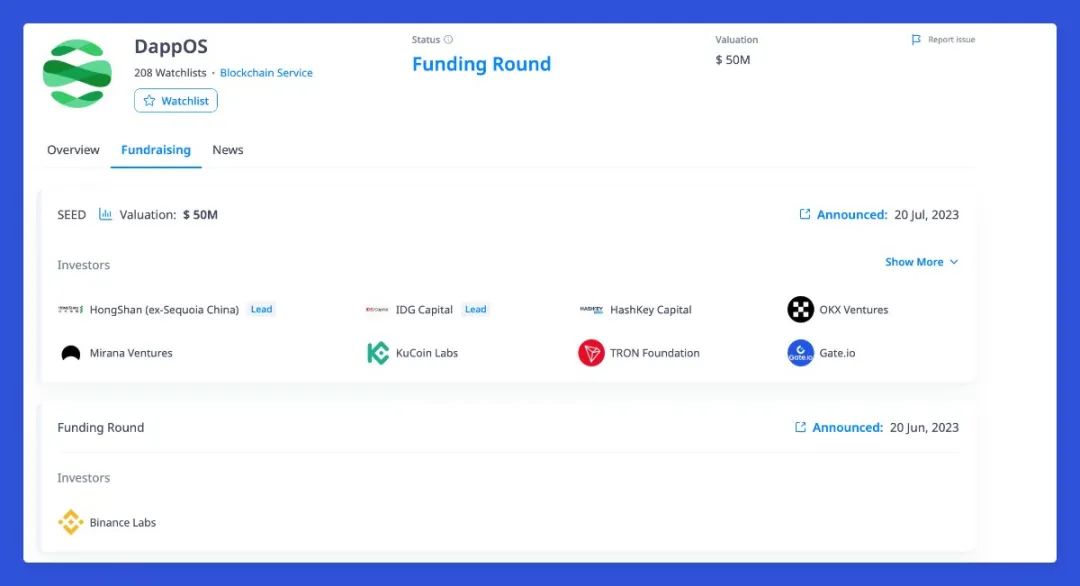Viewport: 1080px width, 586px height.
Task: Click the Lead badge next to IDG Capital
Action: point(475,310)
